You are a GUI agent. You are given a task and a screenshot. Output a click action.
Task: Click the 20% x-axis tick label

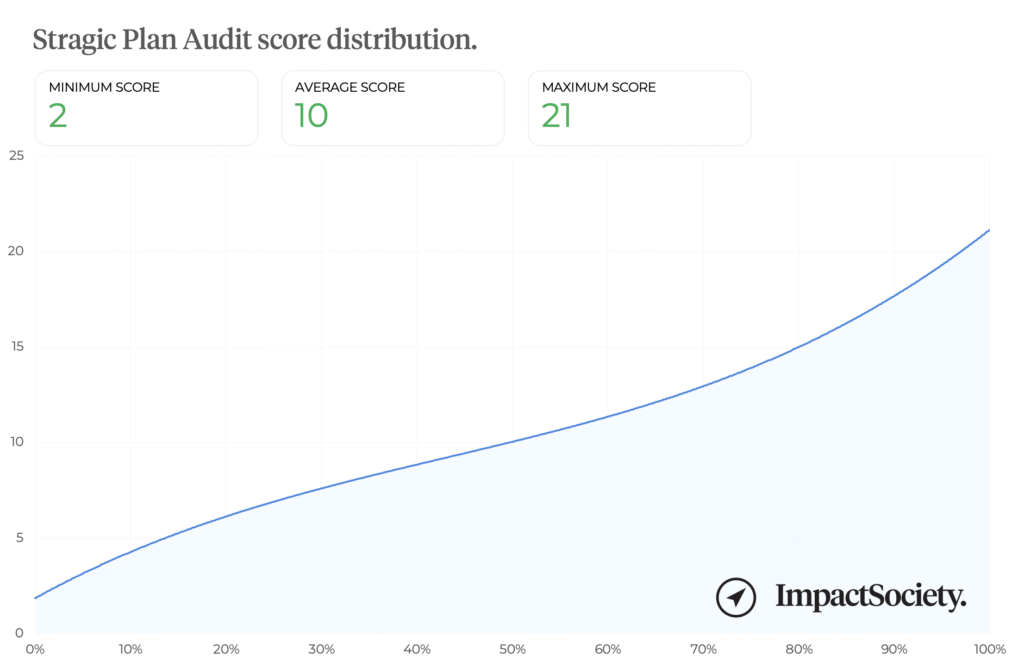point(226,650)
